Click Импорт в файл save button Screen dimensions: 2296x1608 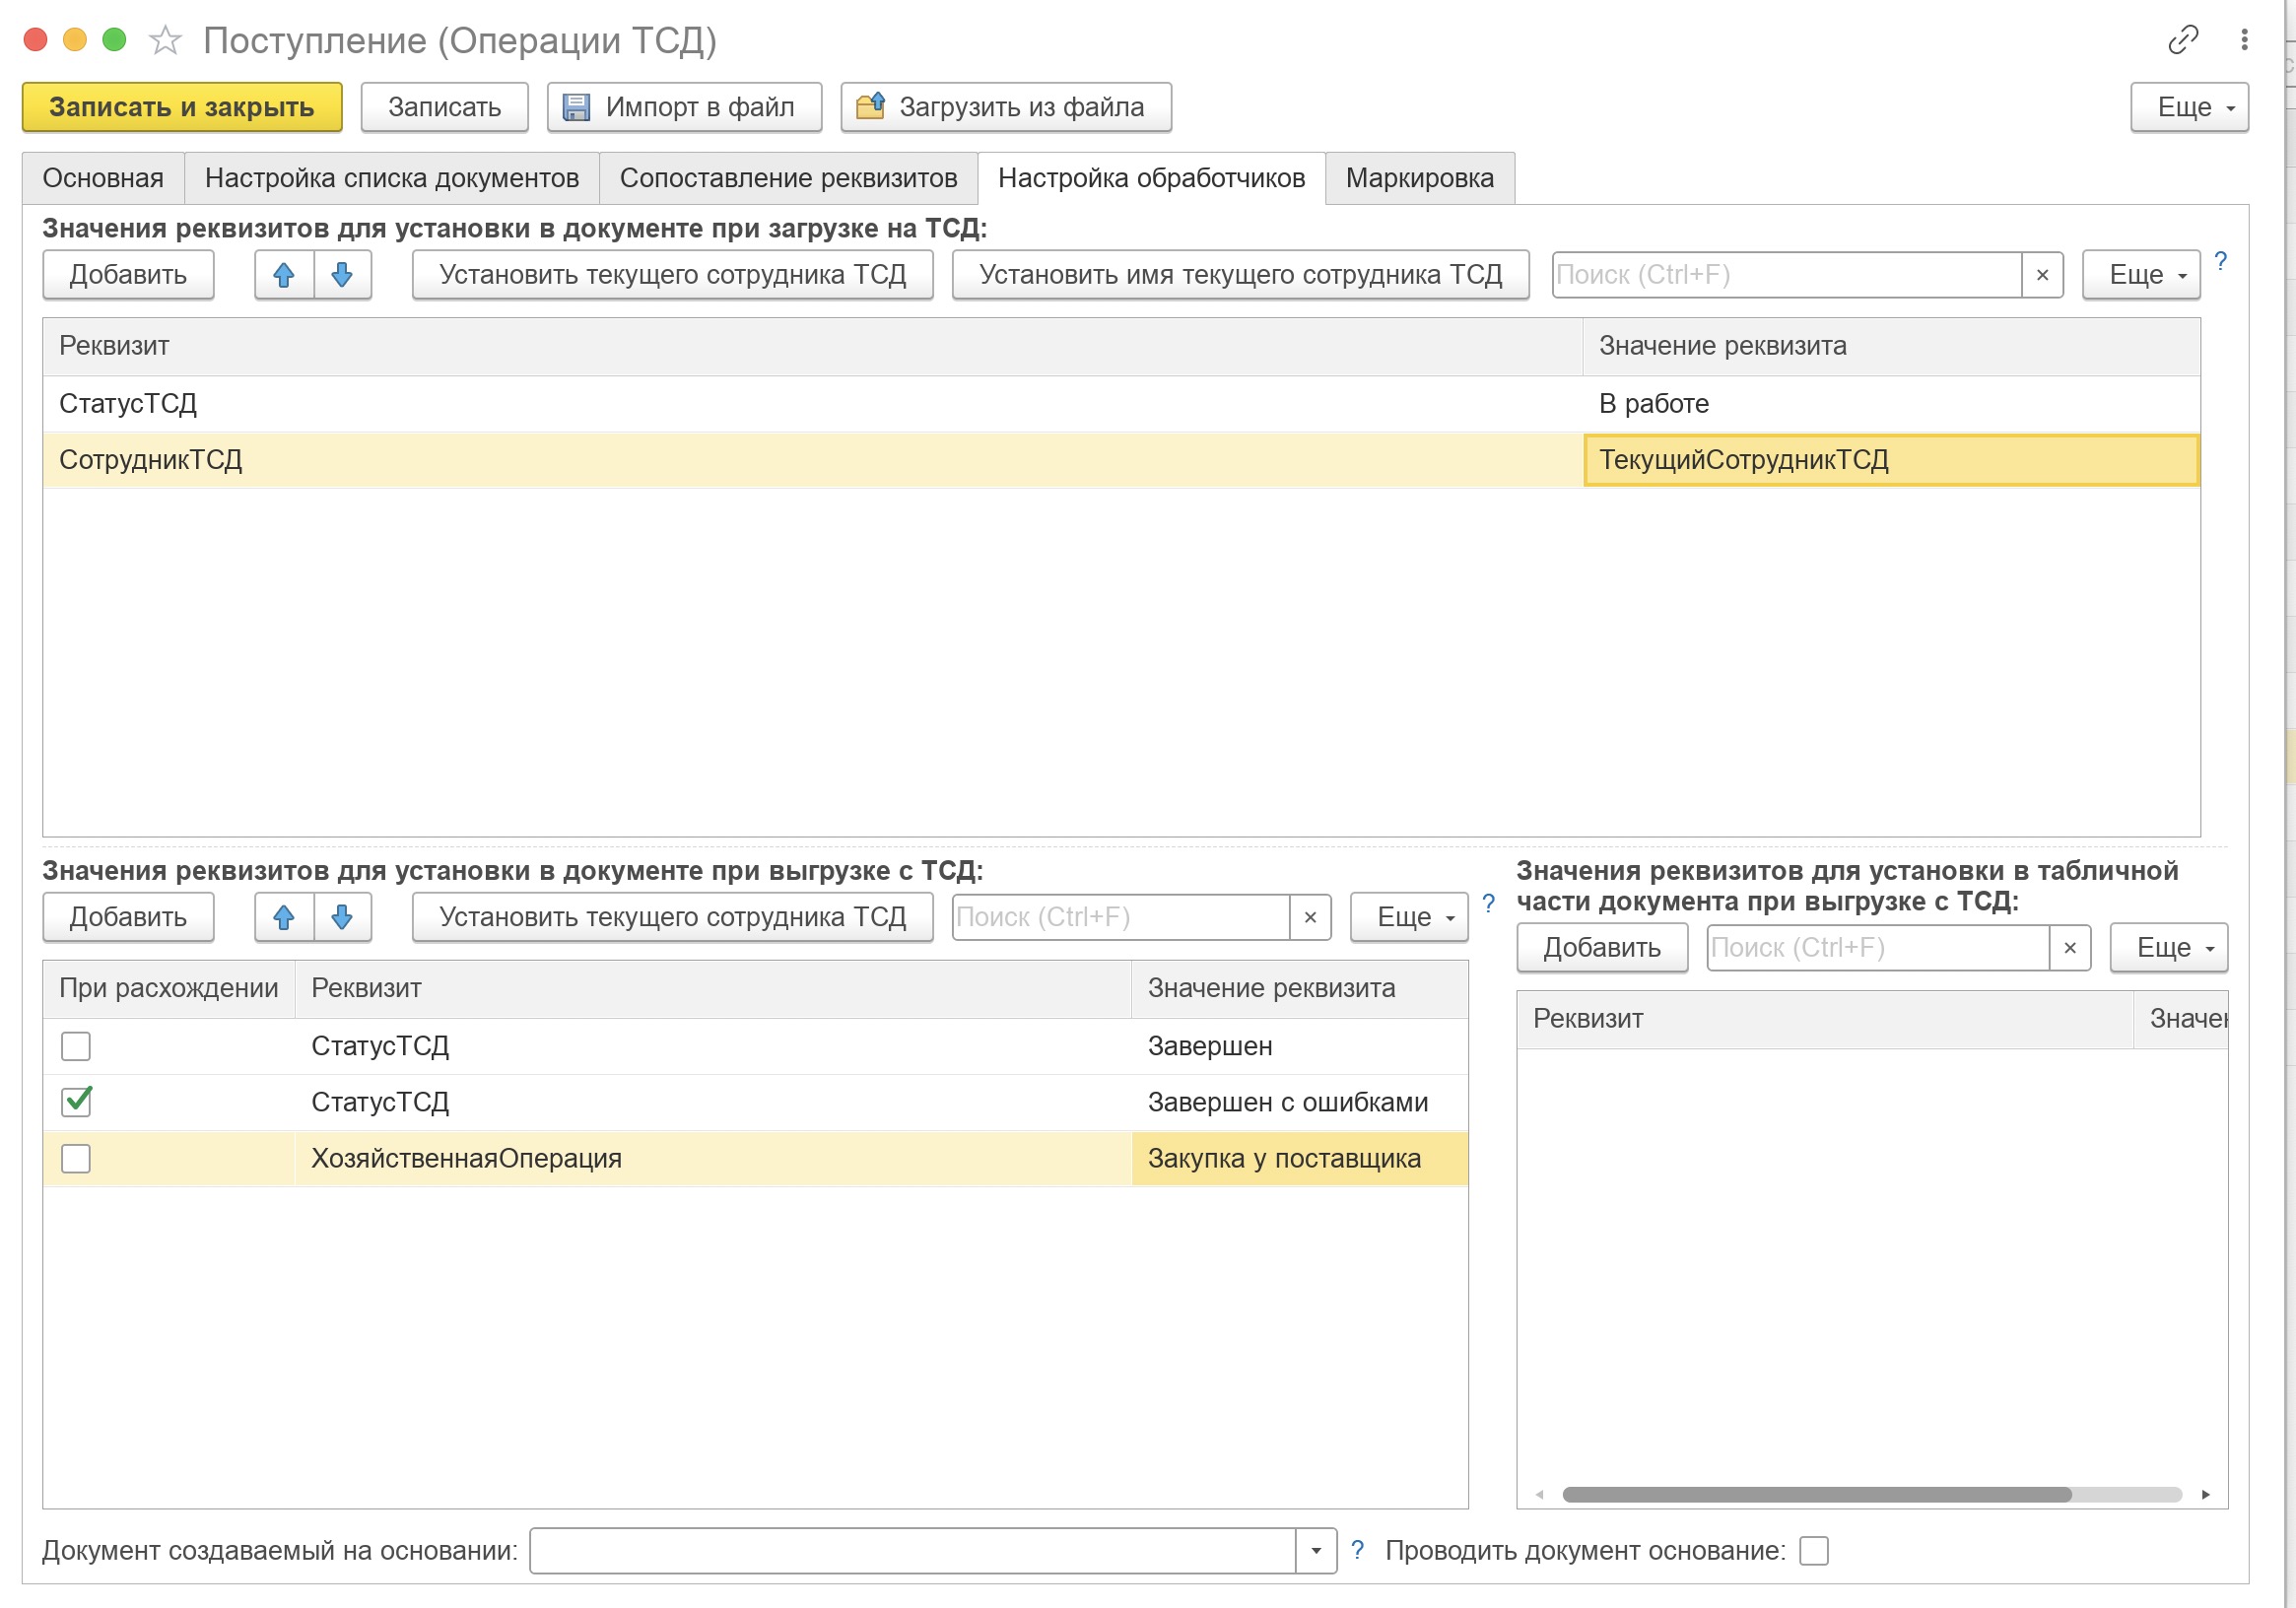(684, 107)
